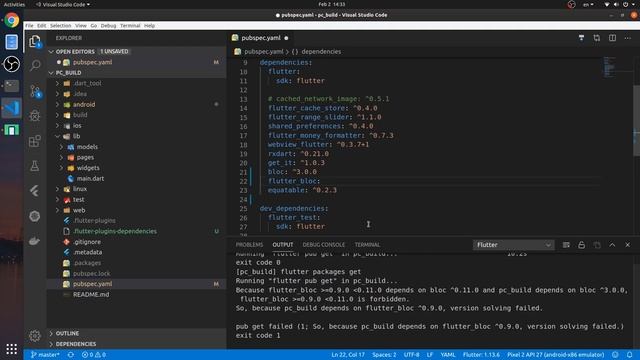Collapse the PC_BUILD folder section
The image size is (640, 360).
point(136,73)
